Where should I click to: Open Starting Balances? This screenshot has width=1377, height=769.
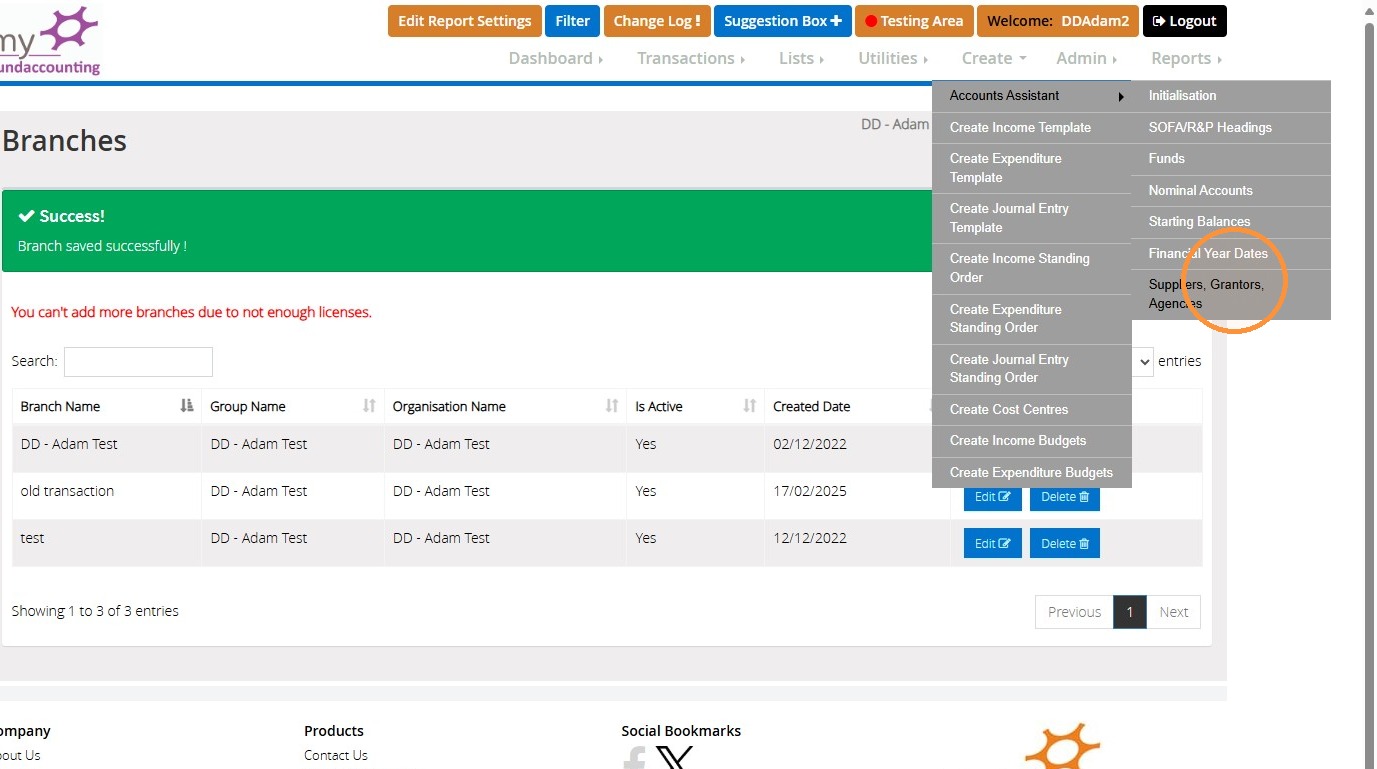[x=1230, y=222]
